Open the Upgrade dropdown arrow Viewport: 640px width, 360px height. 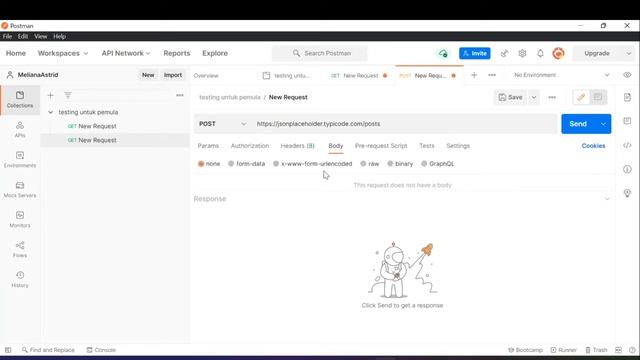[x=629, y=53]
